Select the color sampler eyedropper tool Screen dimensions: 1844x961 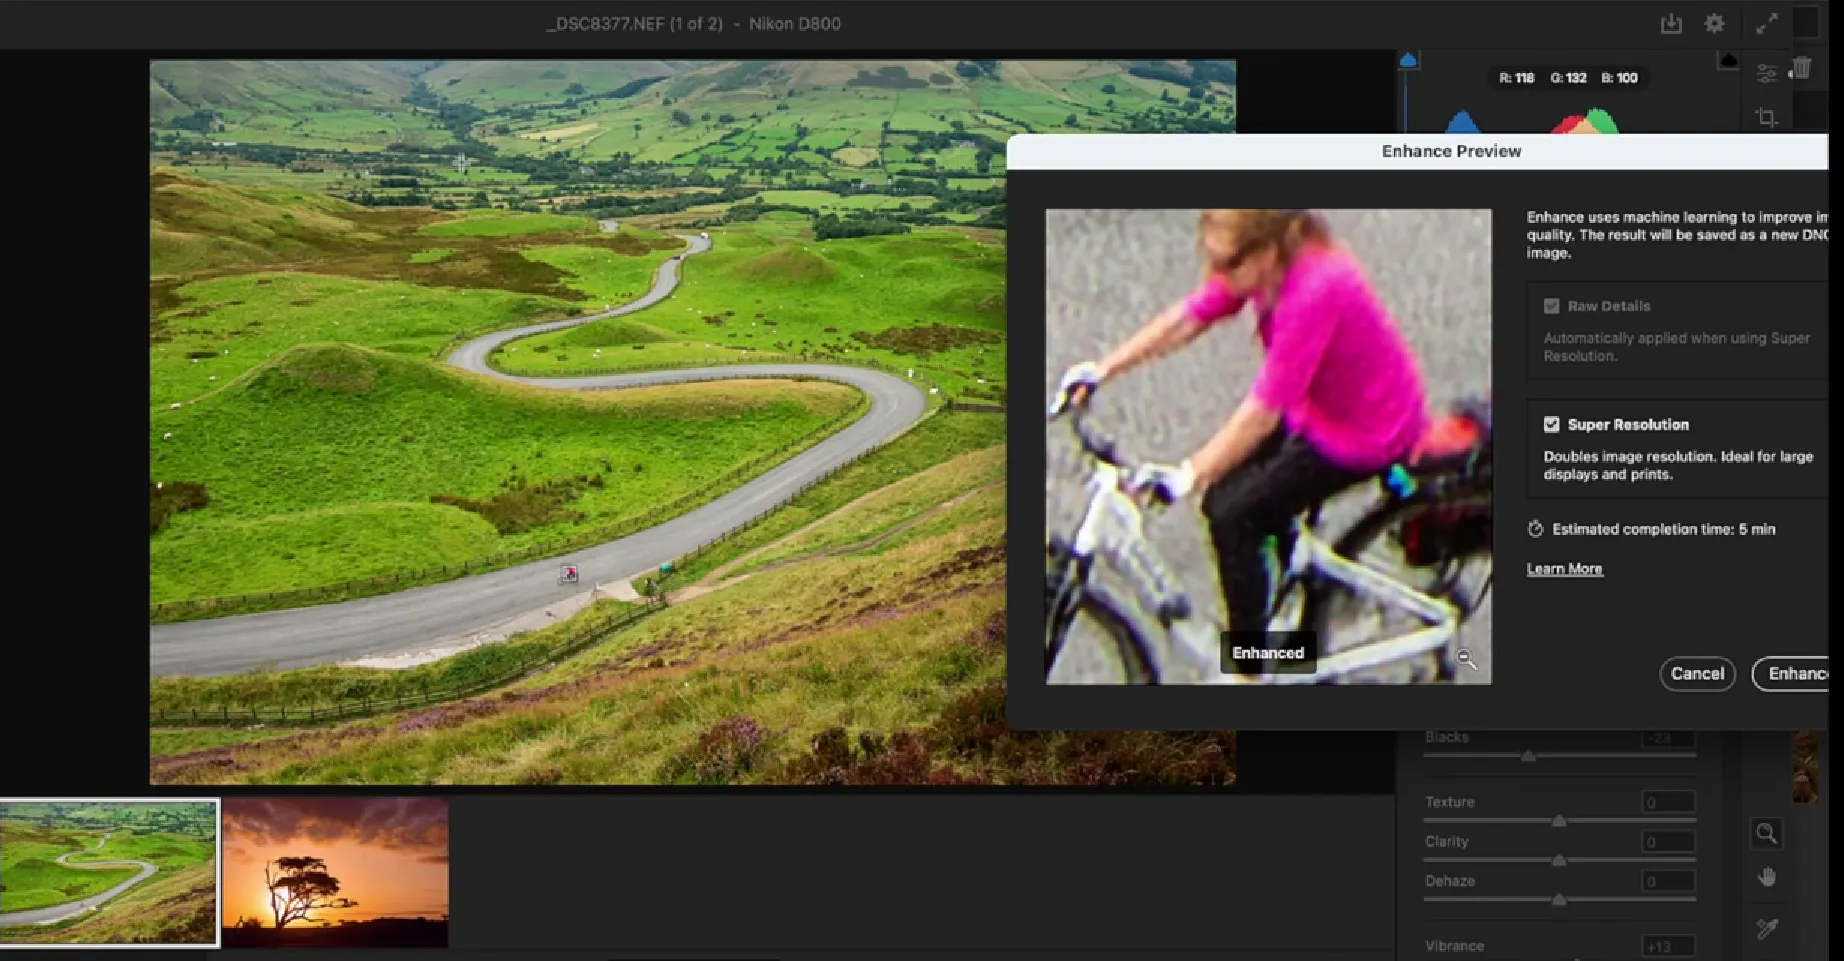pos(1767,929)
